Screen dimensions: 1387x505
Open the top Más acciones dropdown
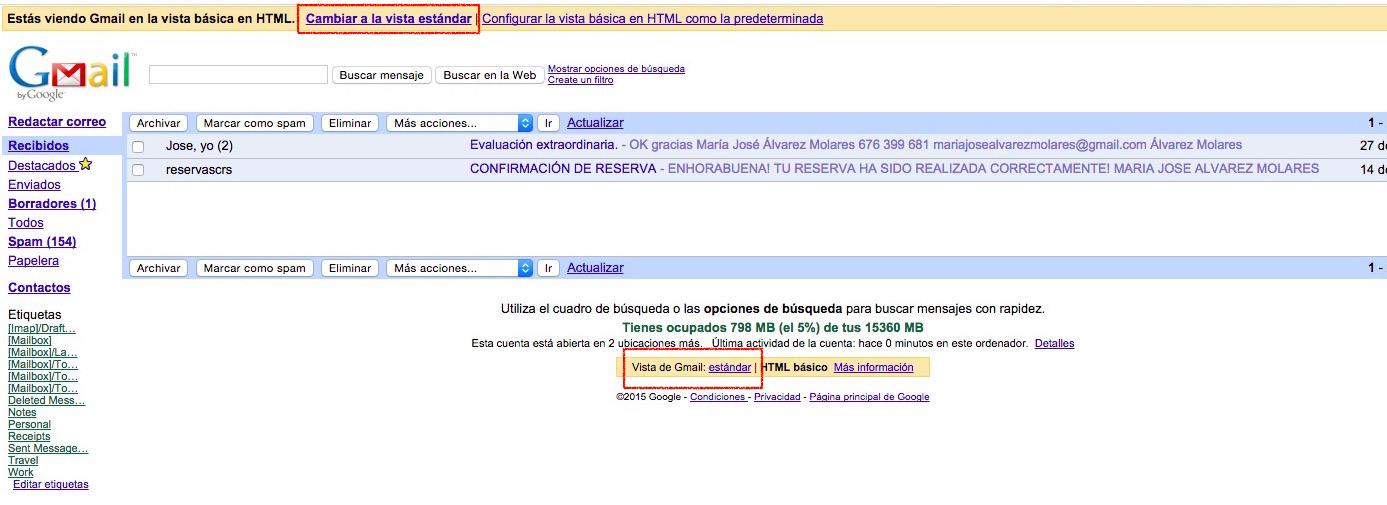[x=459, y=123]
